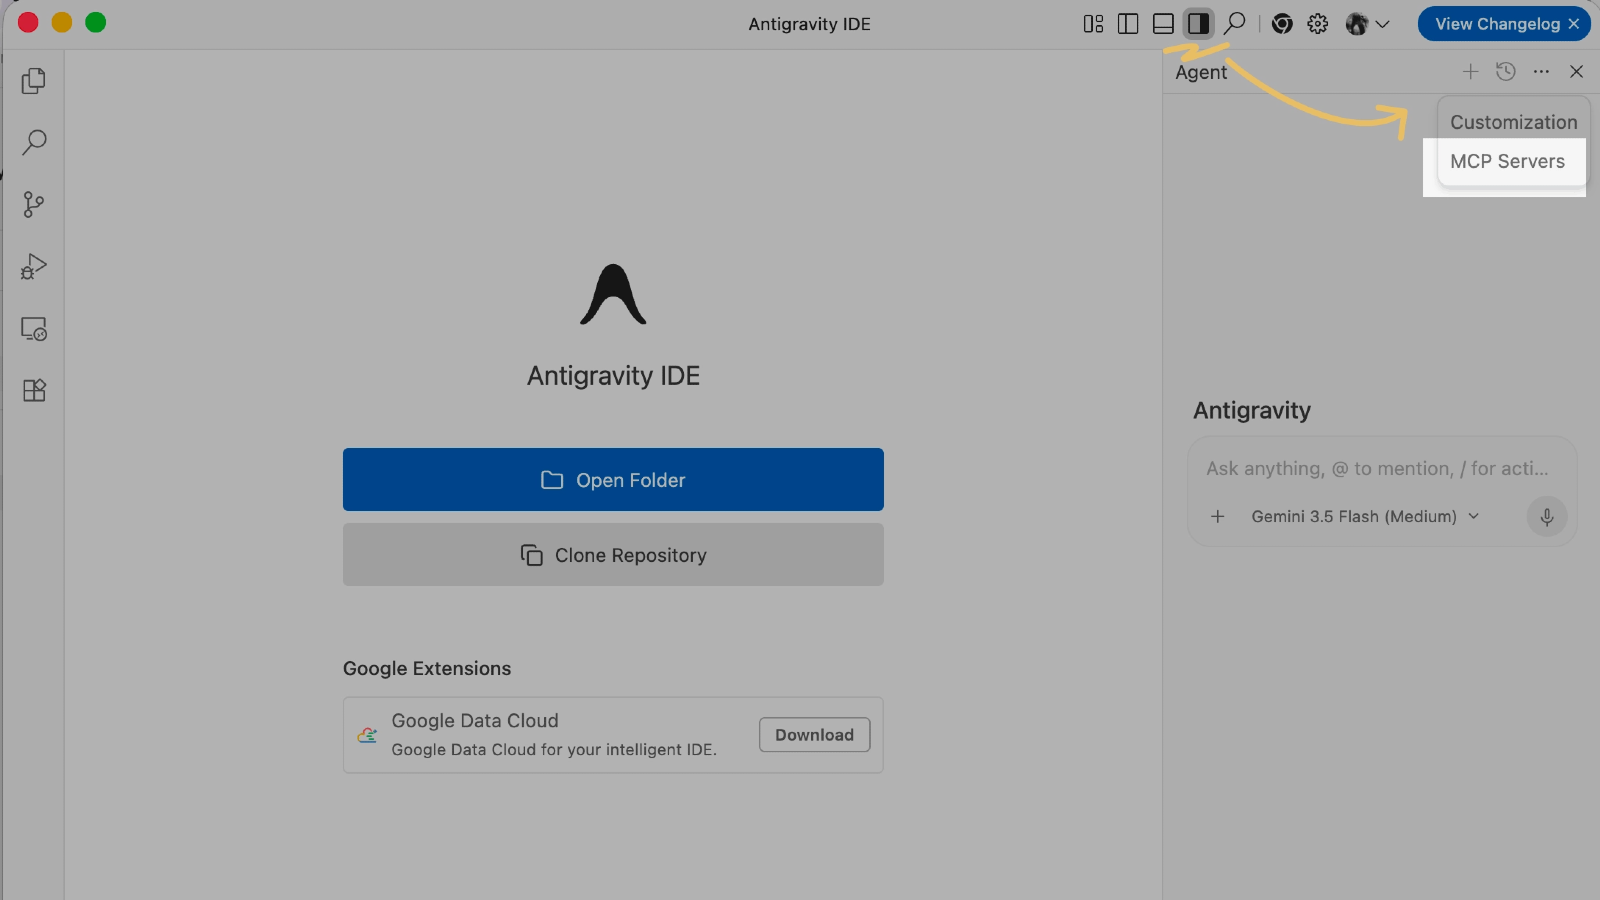Toggle the bottom panel layout icon
Screen dimensions: 1600x900
click(1163, 24)
